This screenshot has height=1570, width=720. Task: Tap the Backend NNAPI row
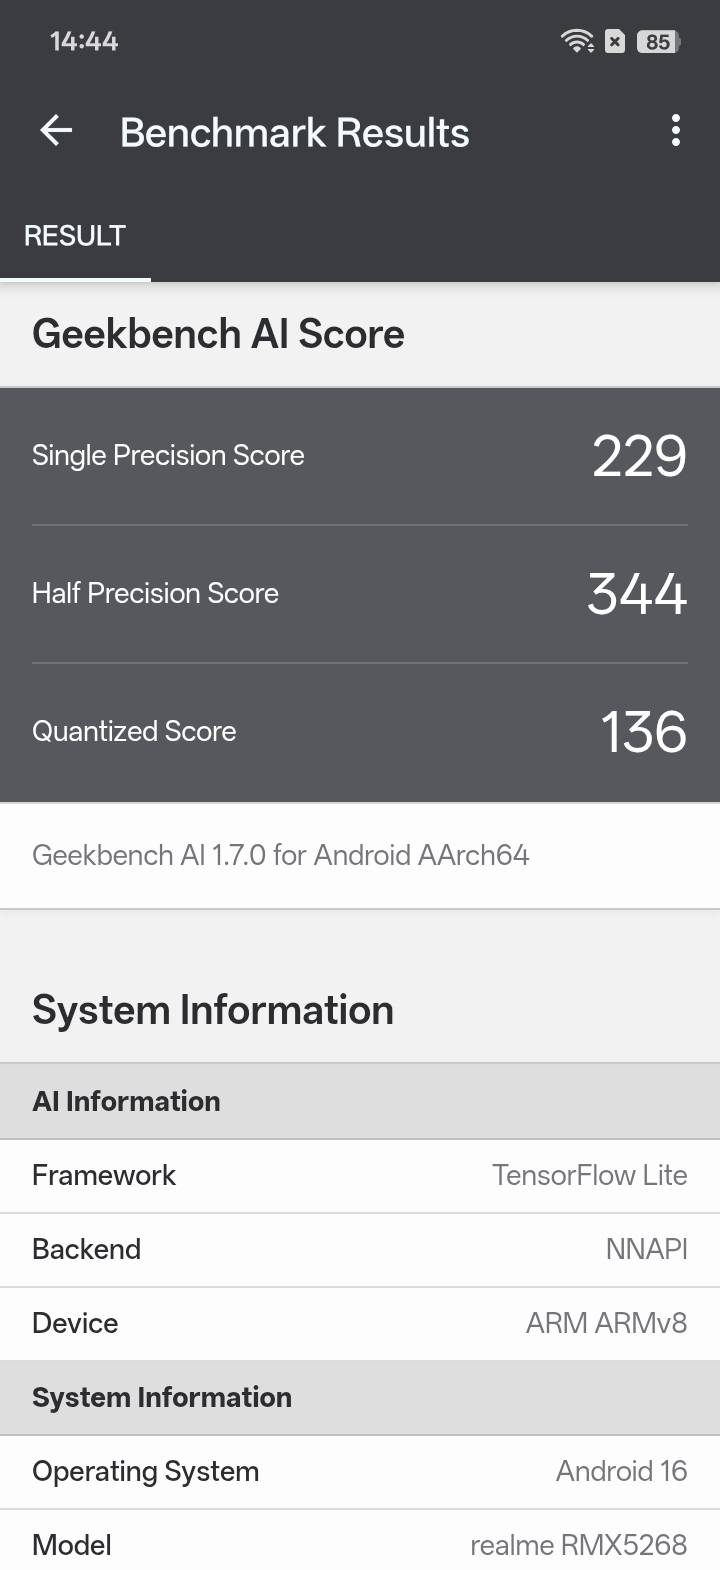coord(360,1250)
